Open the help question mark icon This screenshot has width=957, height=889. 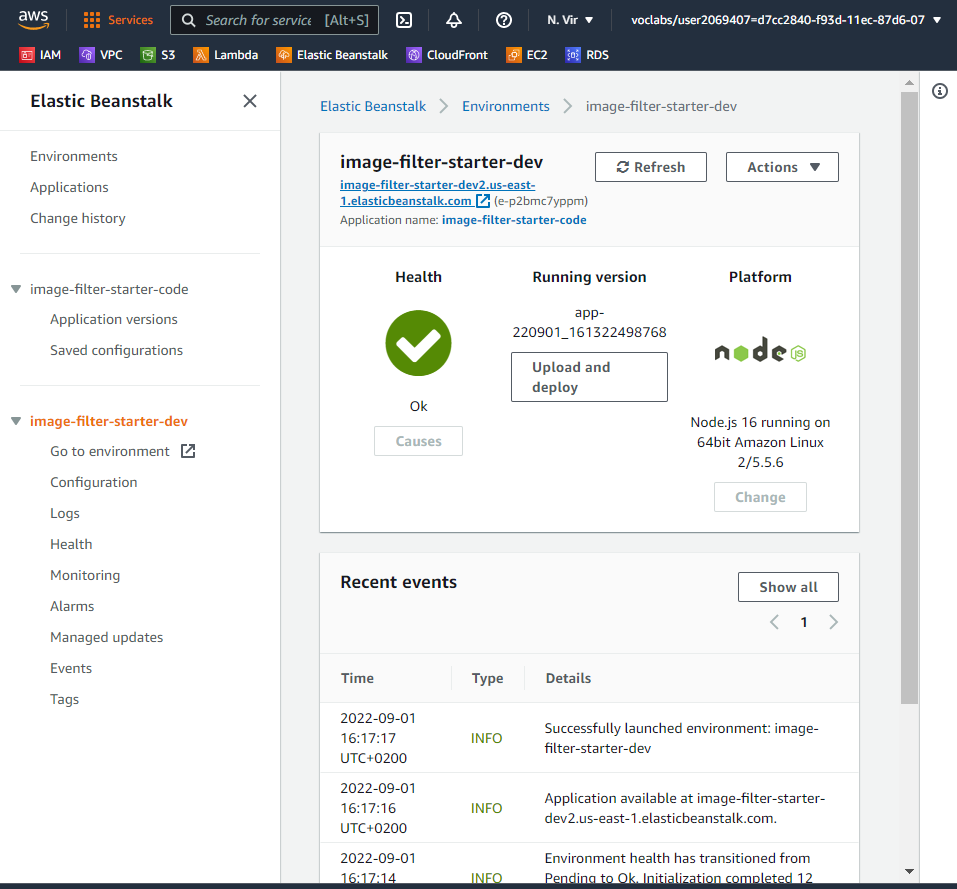(x=503, y=19)
